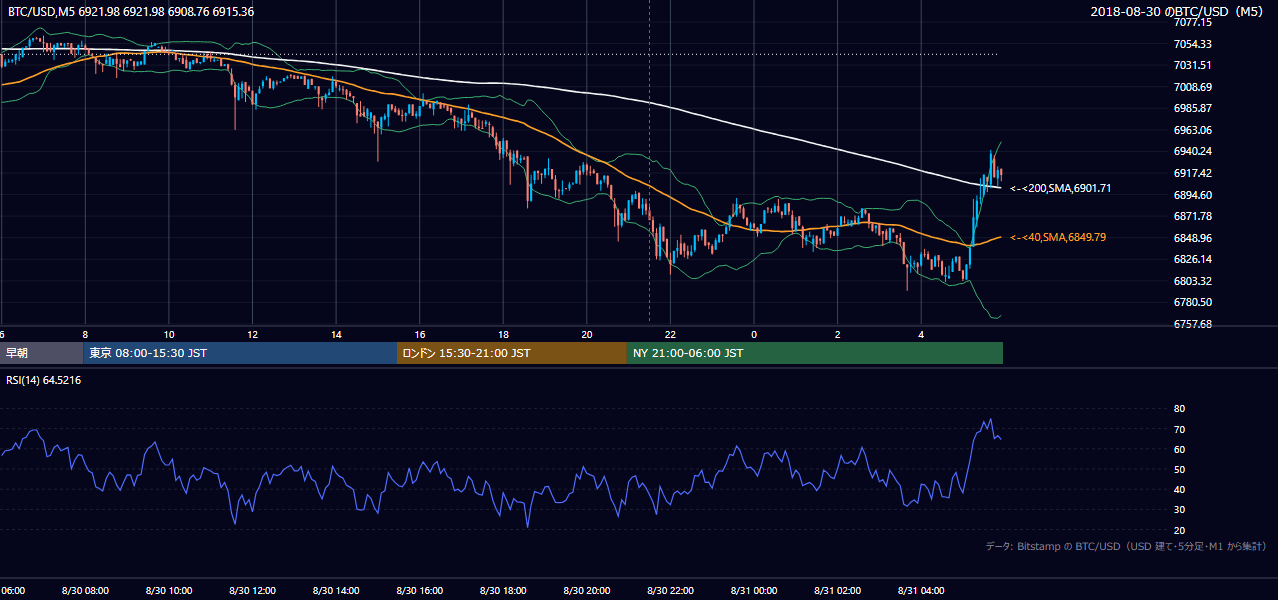The image size is (1278, 600).
Task: Click RSI axis level 20
Action: click(1180, 530)
